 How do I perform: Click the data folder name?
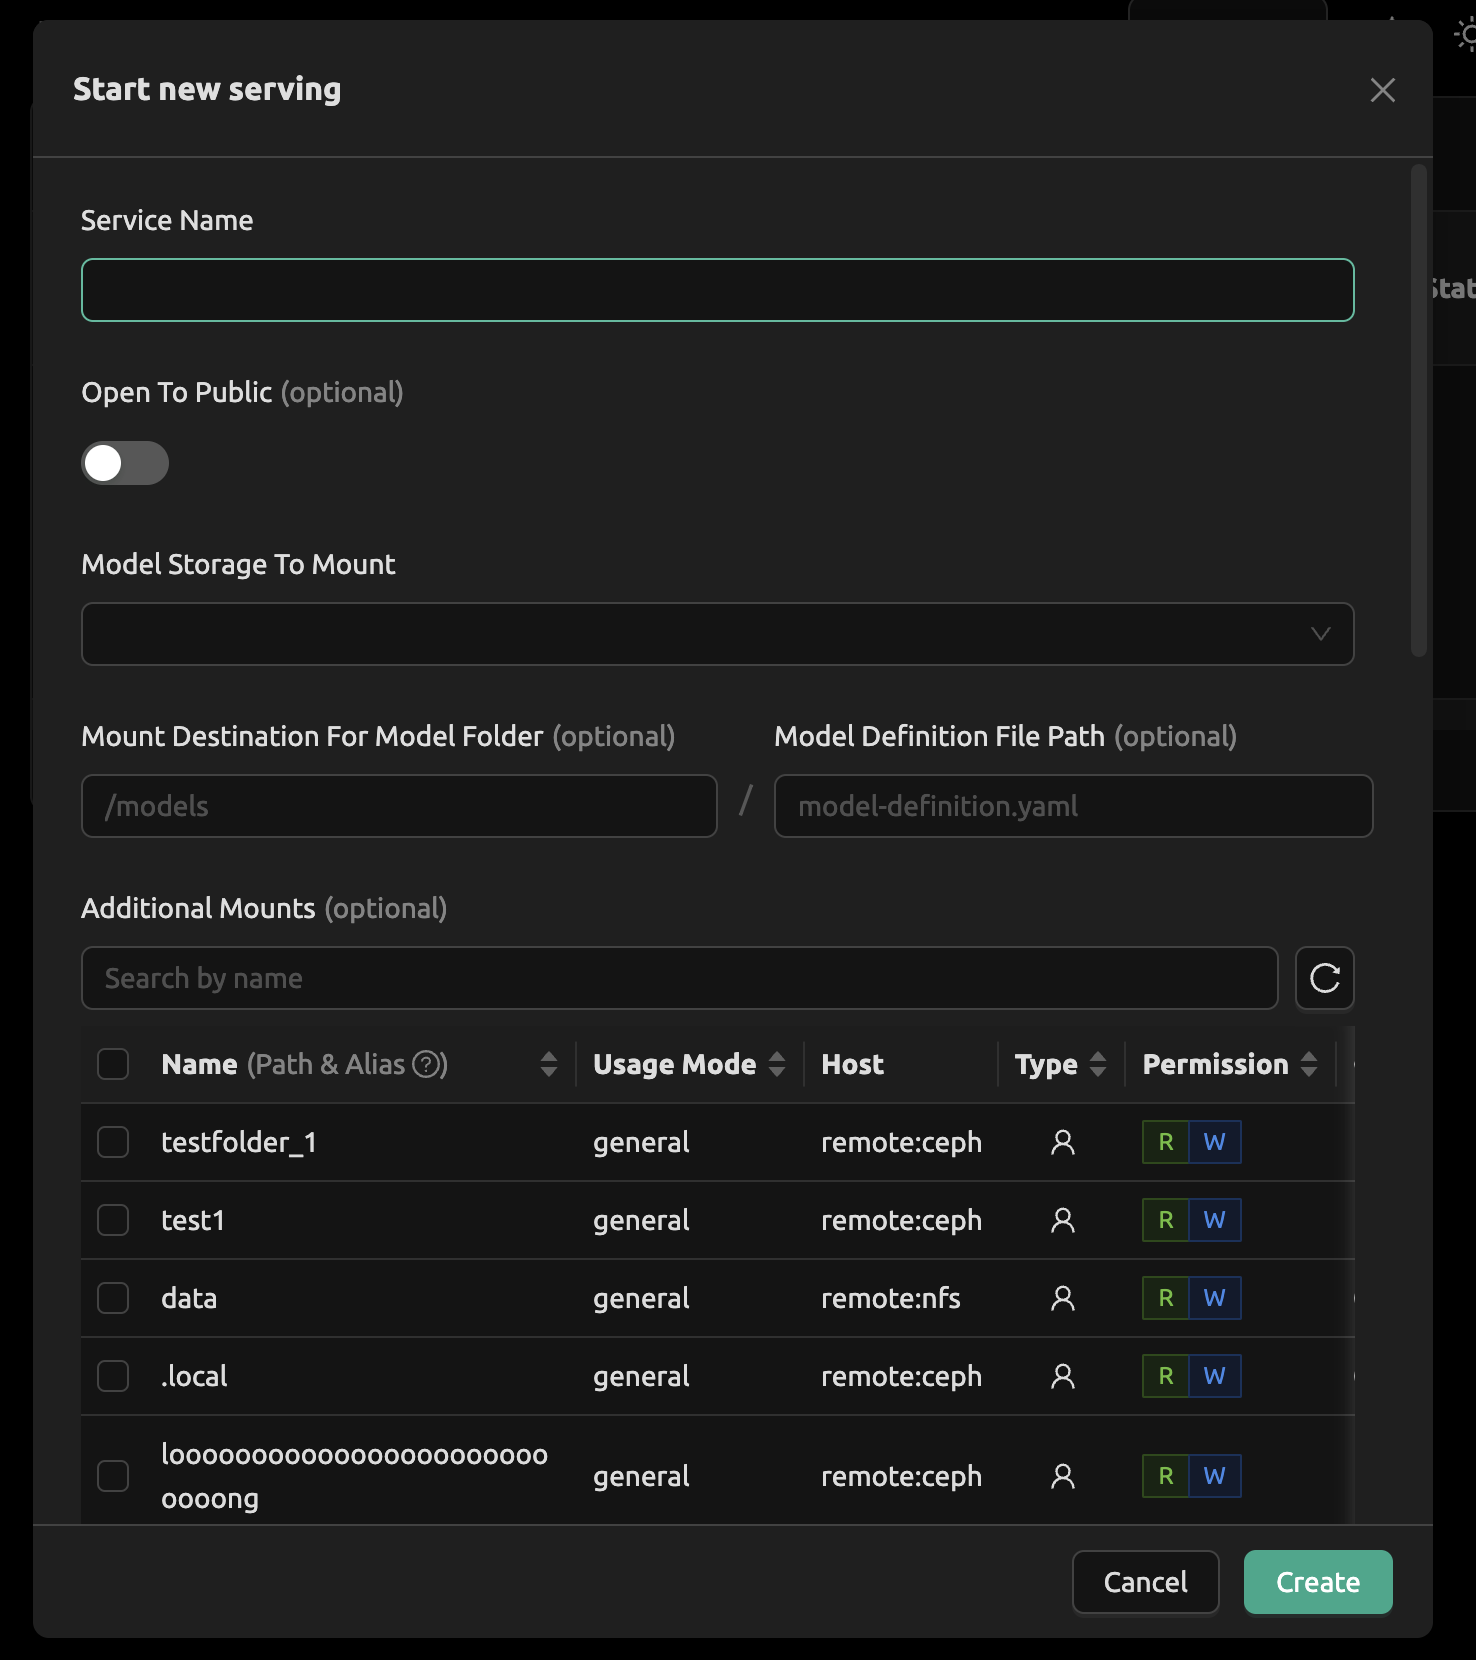(189, 1298)
